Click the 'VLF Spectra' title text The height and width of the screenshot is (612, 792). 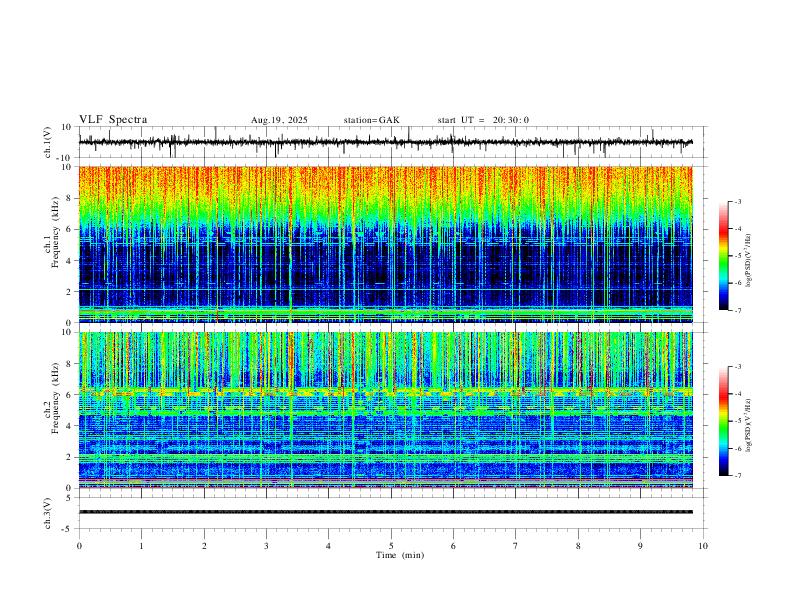113,120
